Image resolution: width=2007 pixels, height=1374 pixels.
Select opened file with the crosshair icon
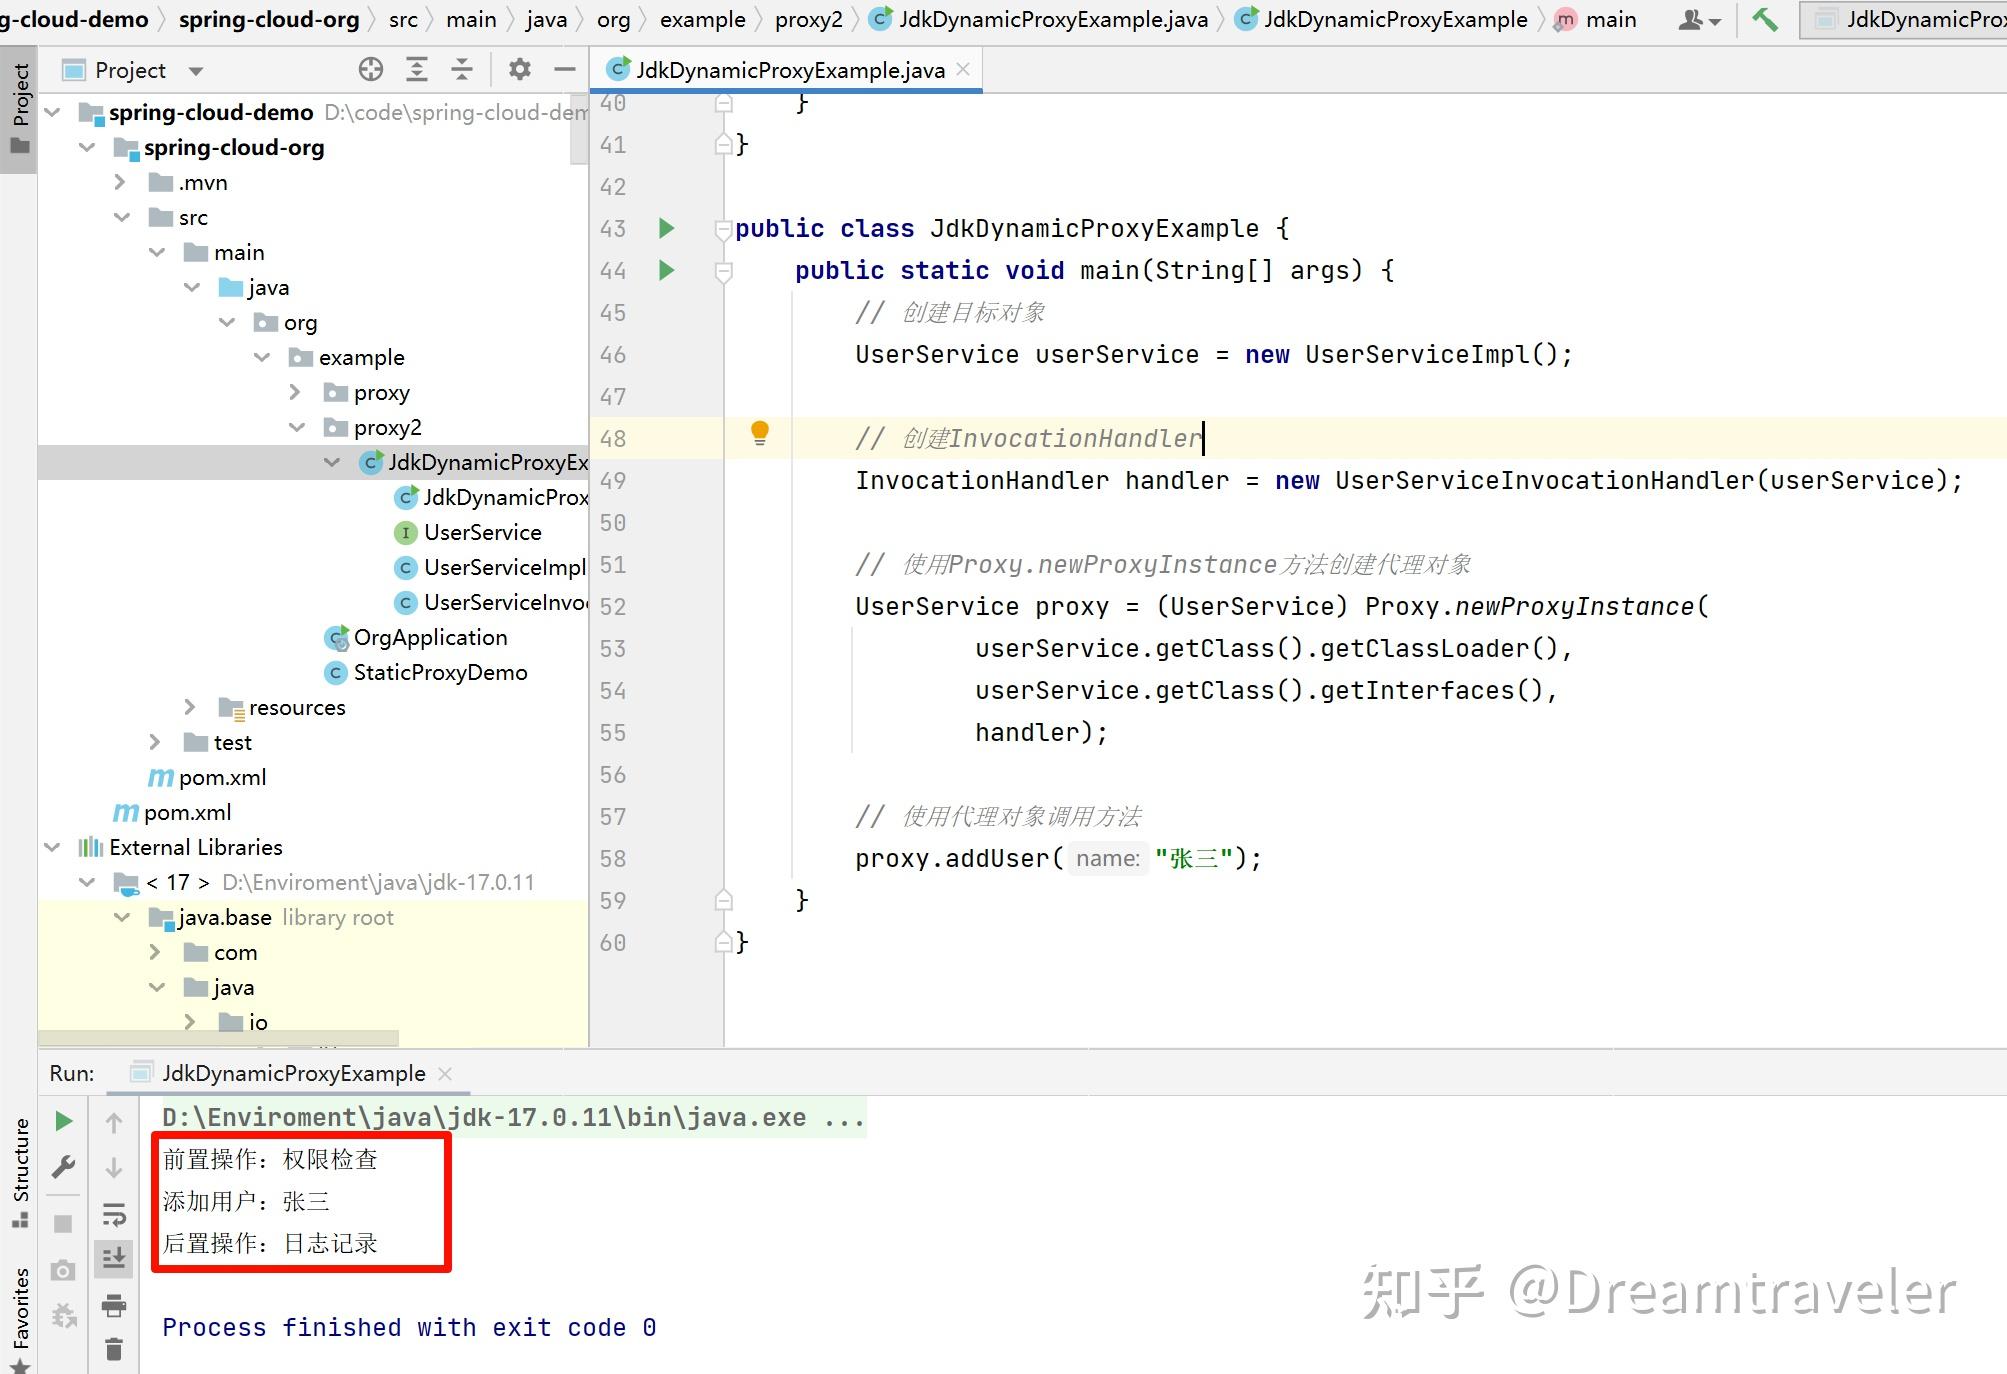(x=371, y=69)
